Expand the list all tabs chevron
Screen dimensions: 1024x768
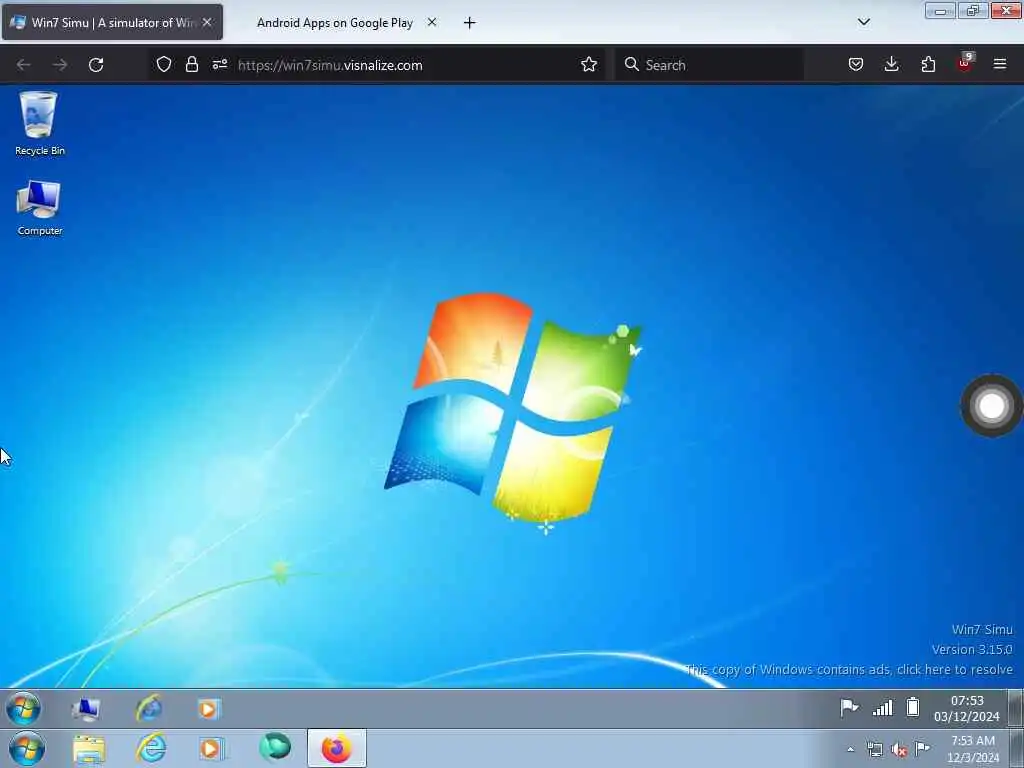863,22
